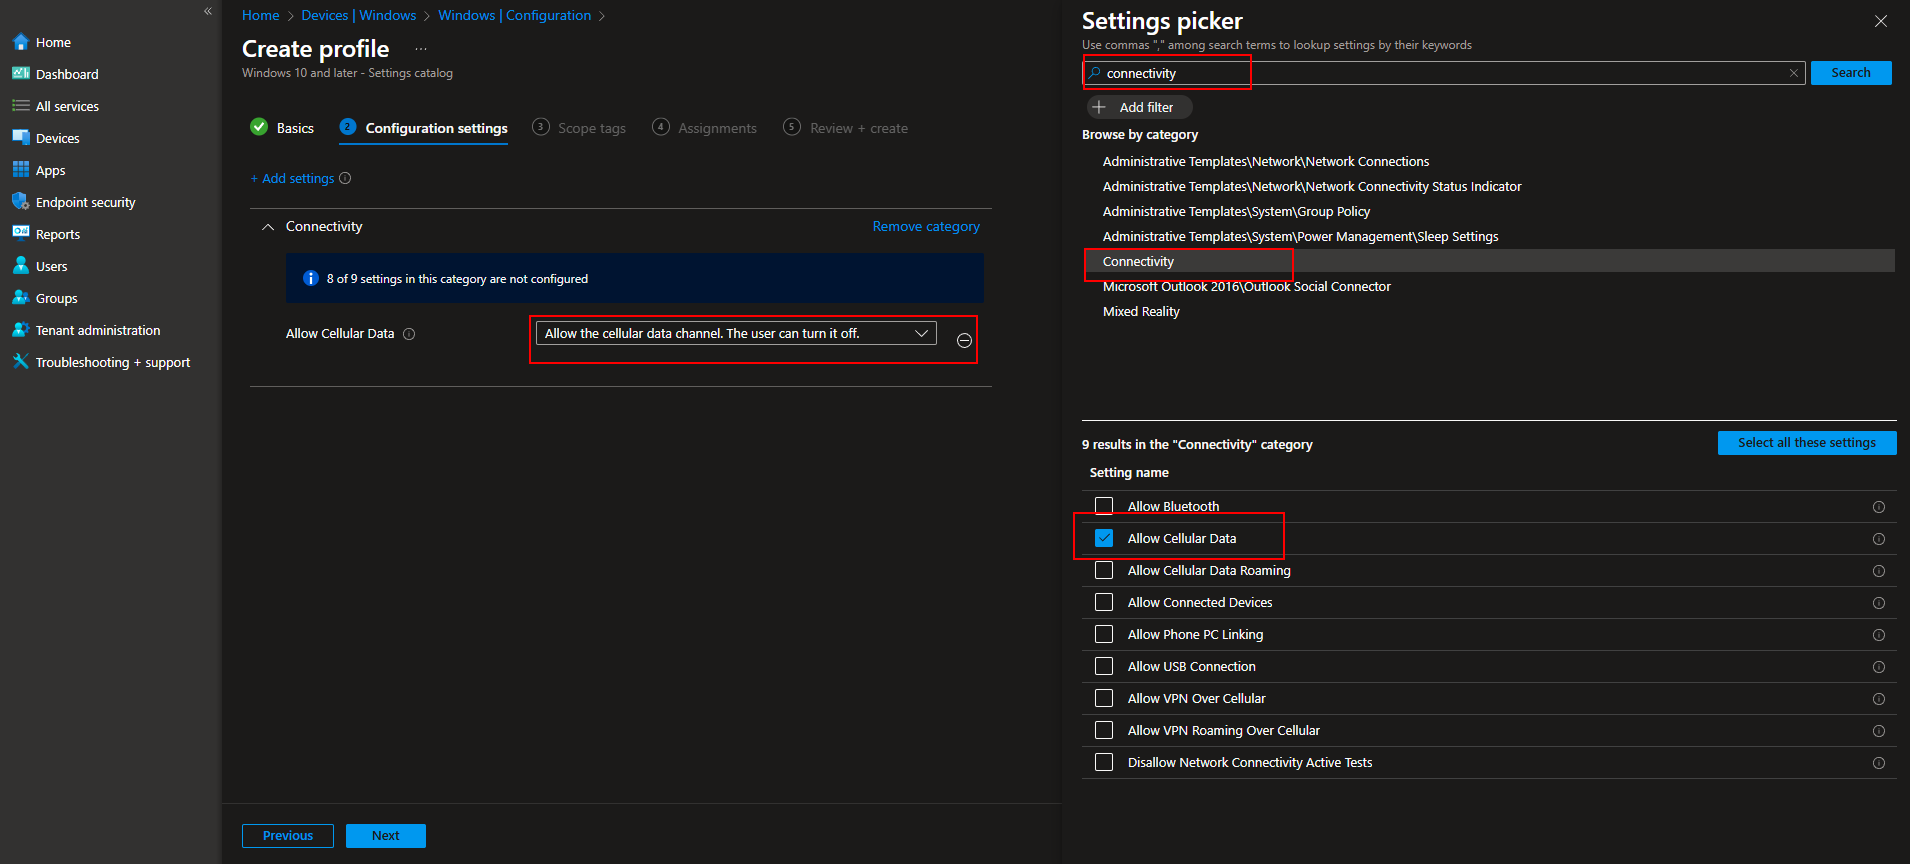Uncheck the Allow Cellular Data checkbox
This screenshot has height=864, width=1910.
pos(1104,538)
